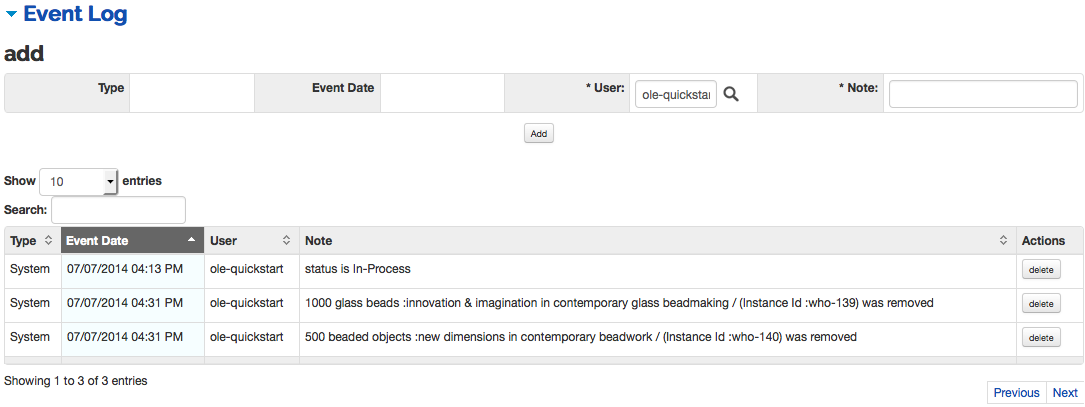The height and width of the screenshot is (407, 1085).
Task: Delete the 500 beaded objects entry
Action: point(1041,337)
